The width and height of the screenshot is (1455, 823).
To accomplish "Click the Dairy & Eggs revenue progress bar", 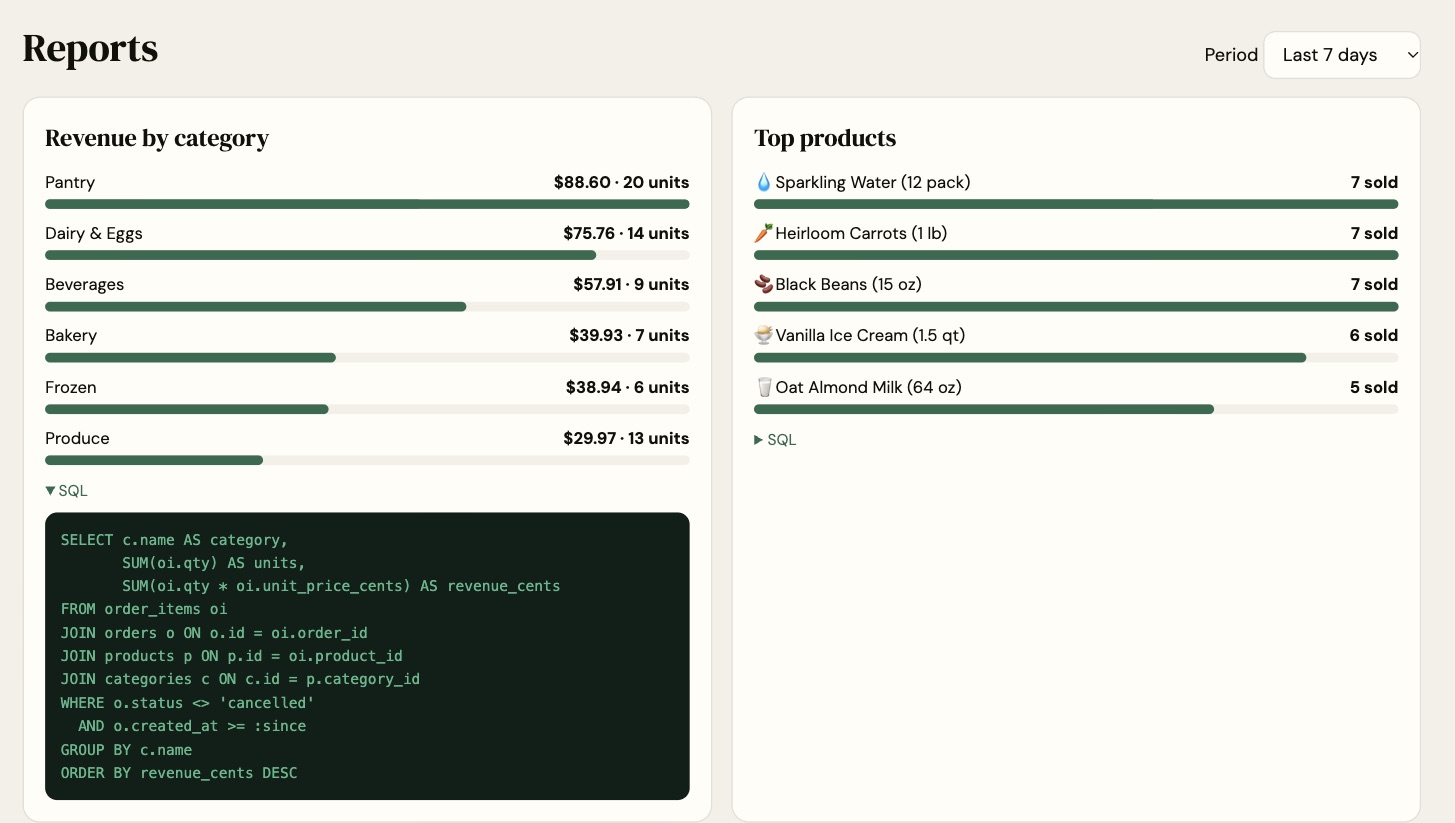I will [367, 255].
